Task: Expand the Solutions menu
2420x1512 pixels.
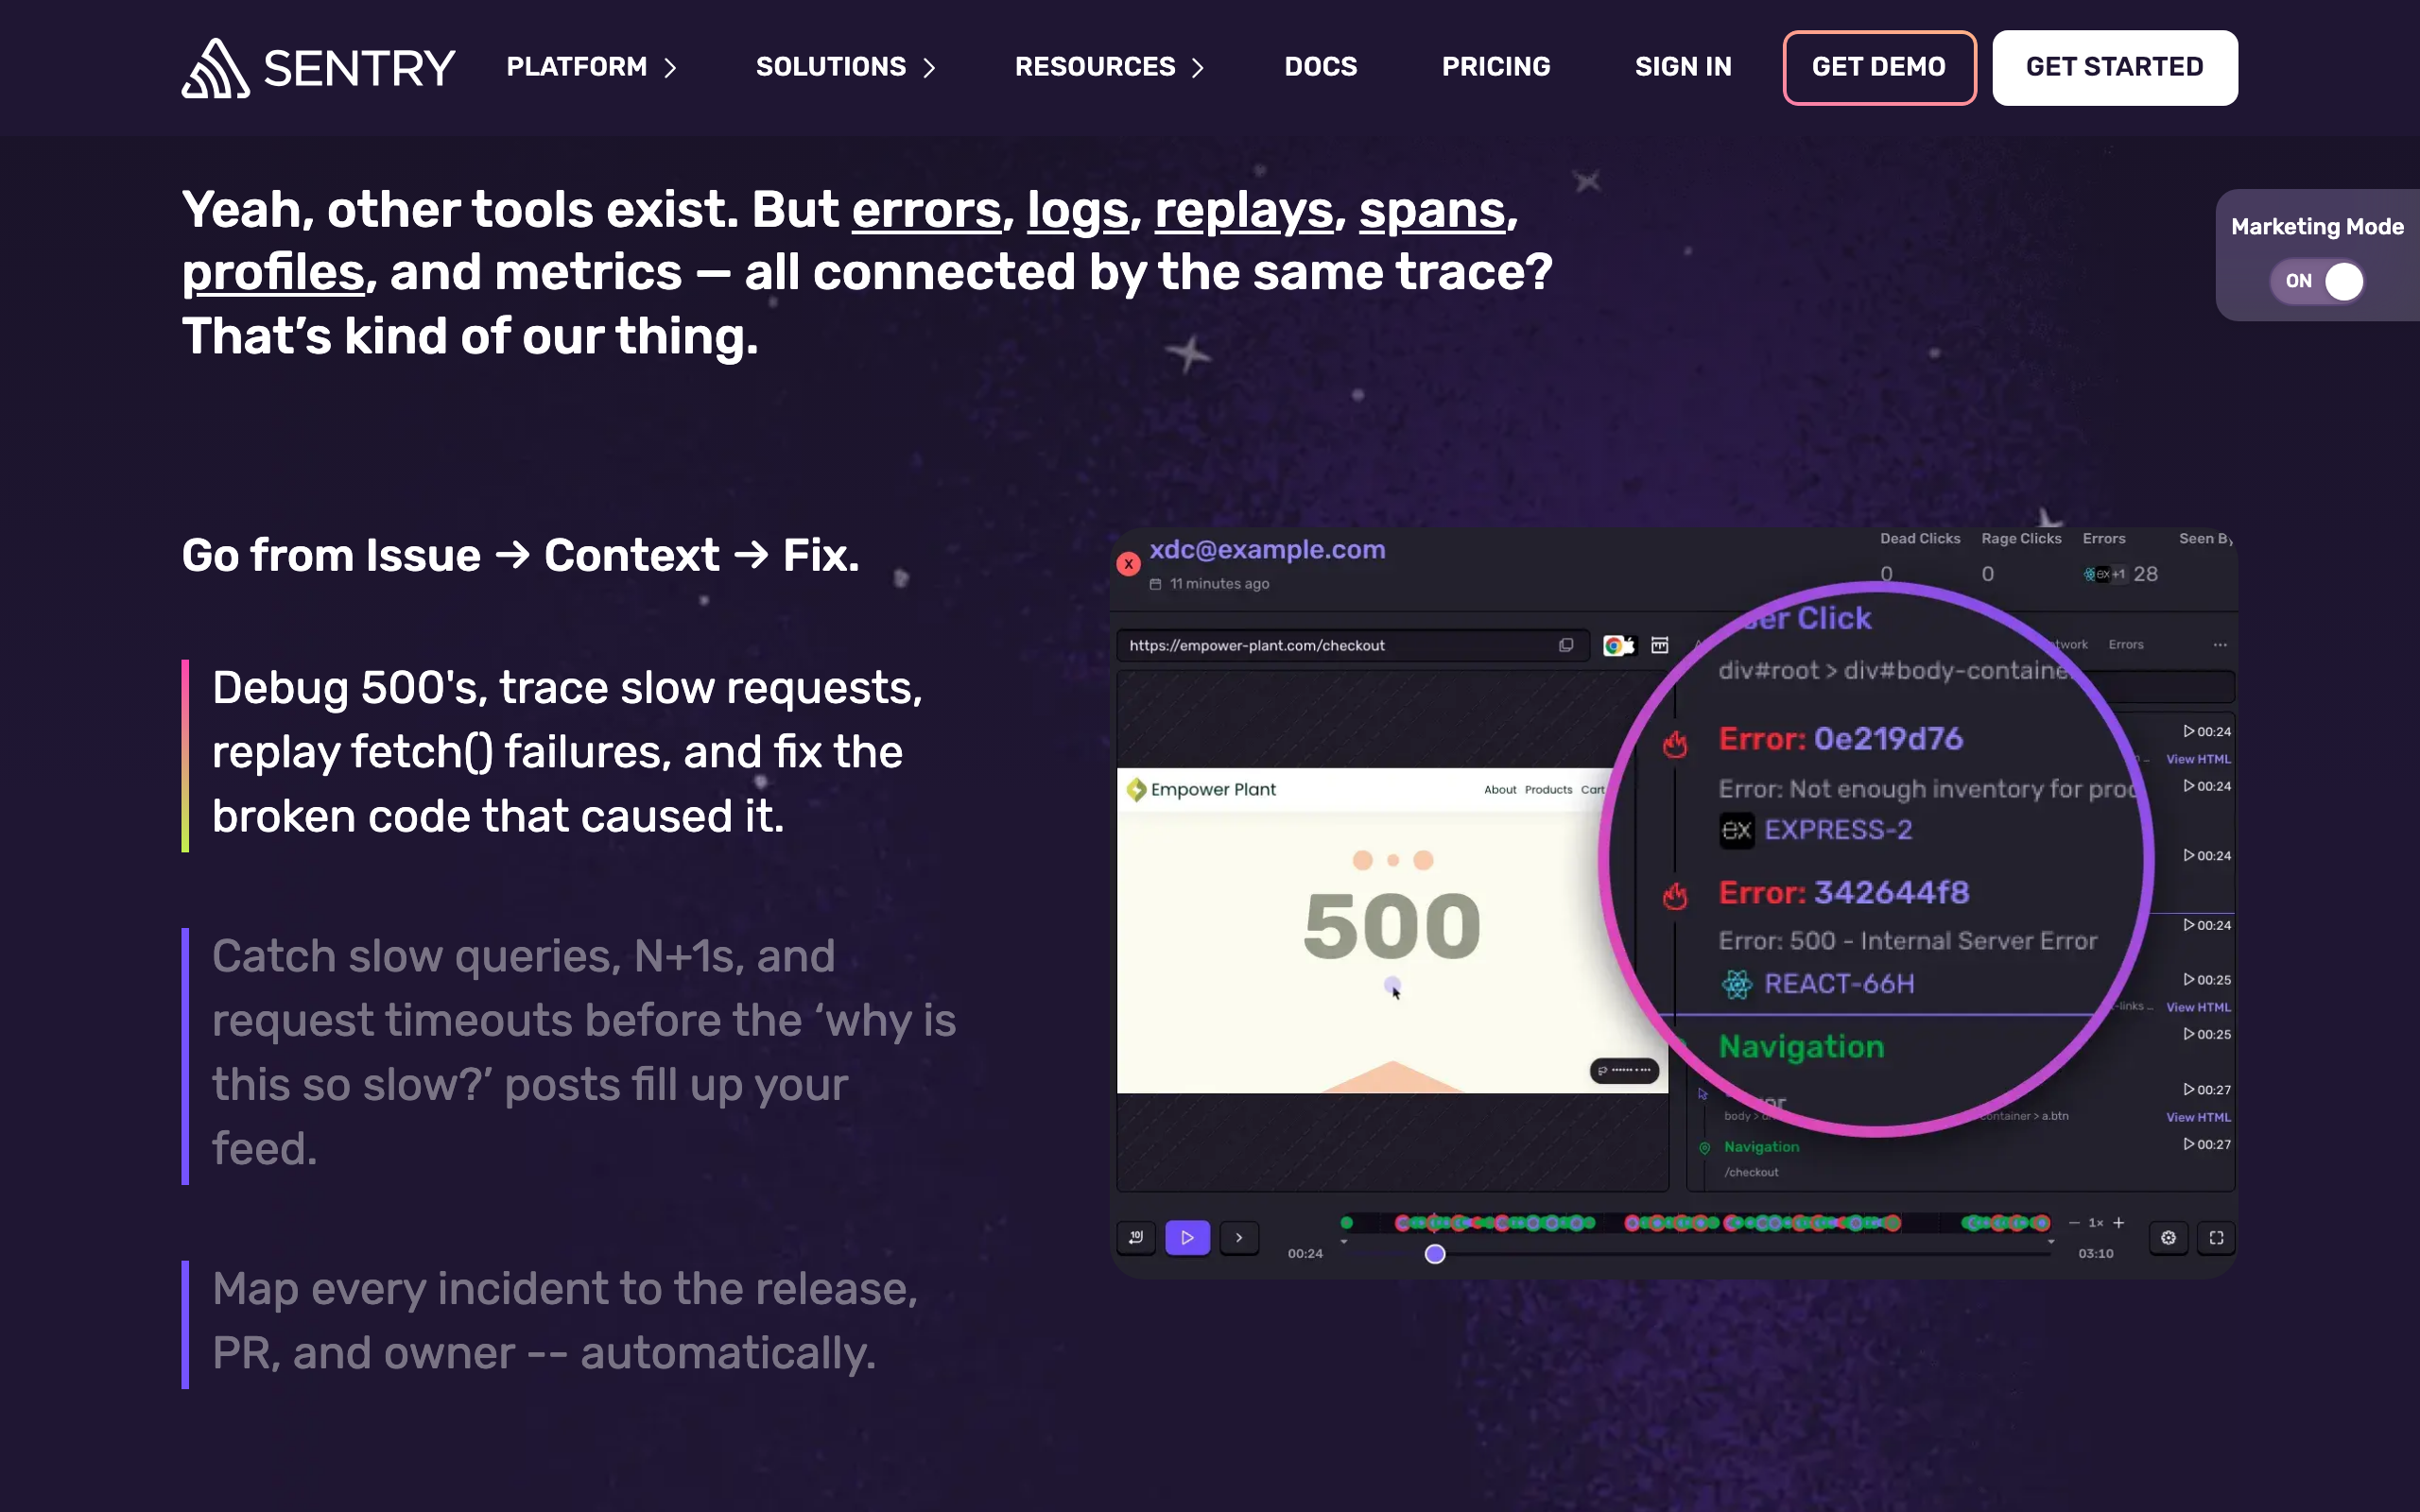Action: [846, 67]
